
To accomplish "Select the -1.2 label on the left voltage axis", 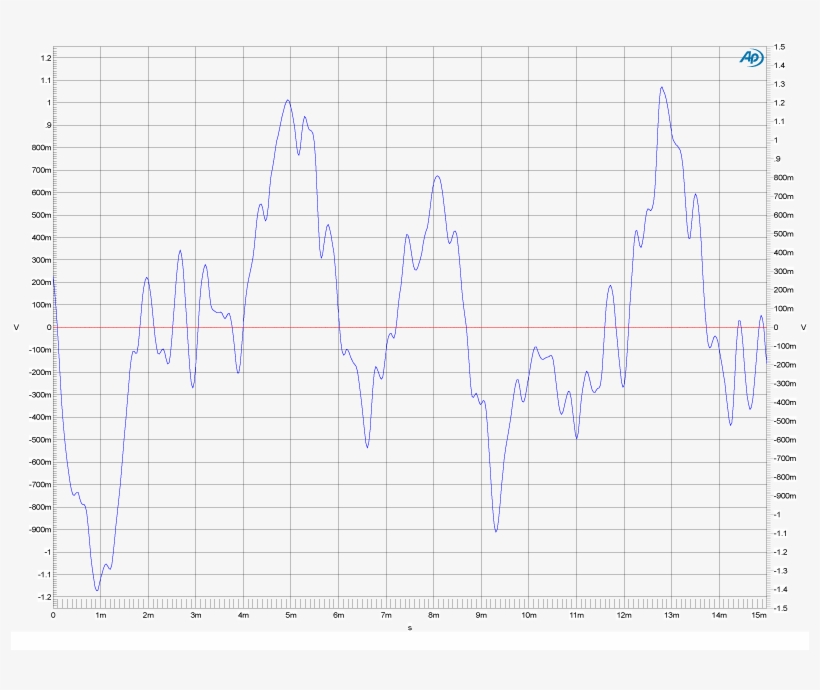I will 44,597.
